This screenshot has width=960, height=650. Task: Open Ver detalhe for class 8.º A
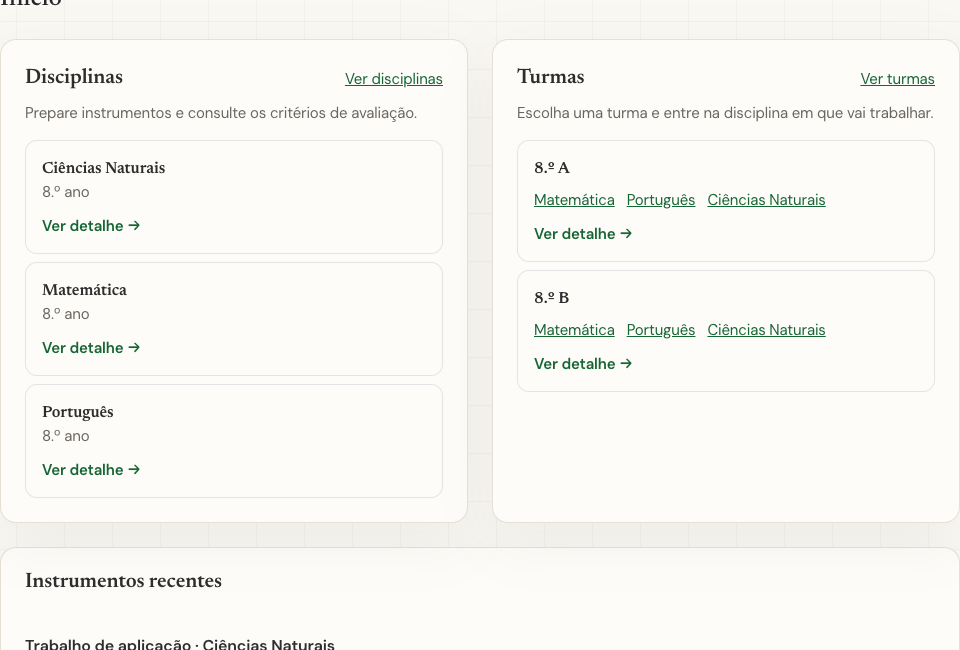(x=583, y=234)
